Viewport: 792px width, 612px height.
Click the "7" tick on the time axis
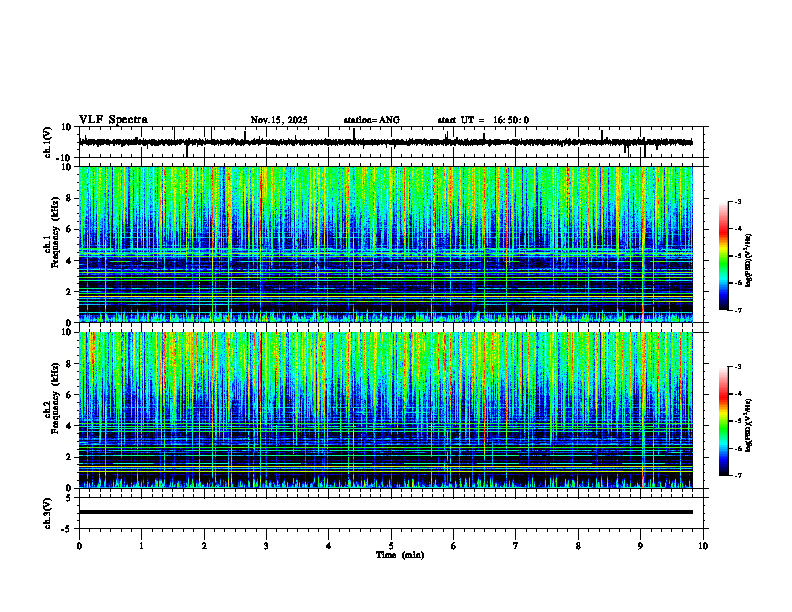pos(516,546)
